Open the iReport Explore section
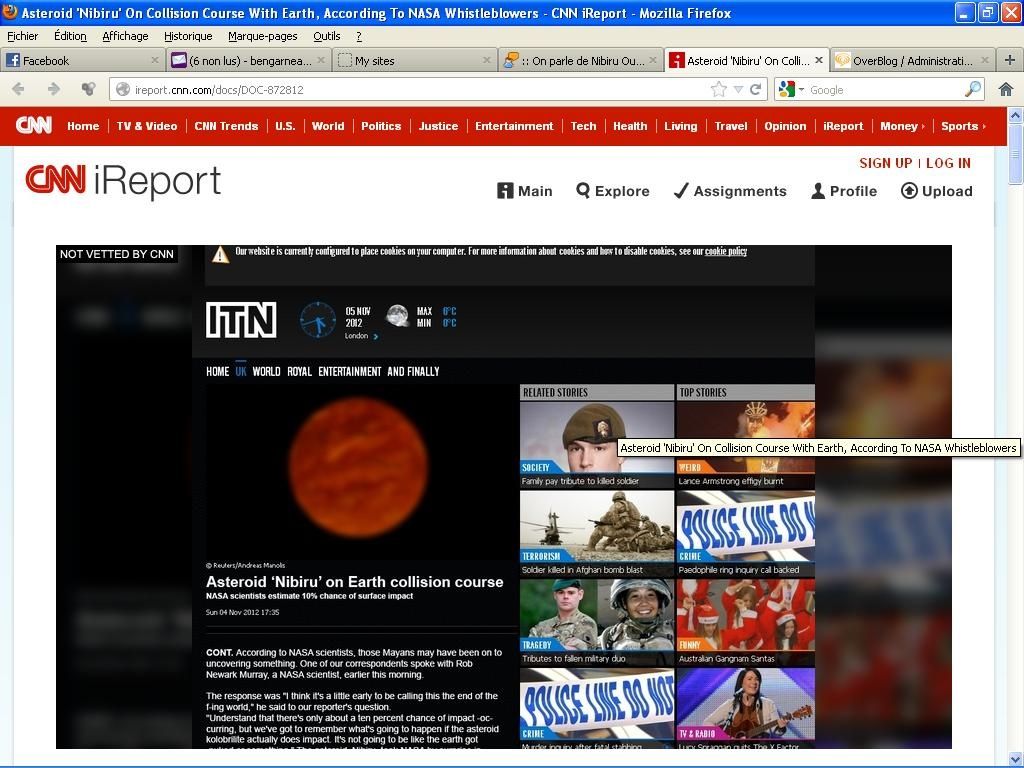 click(x=613, y=191)
